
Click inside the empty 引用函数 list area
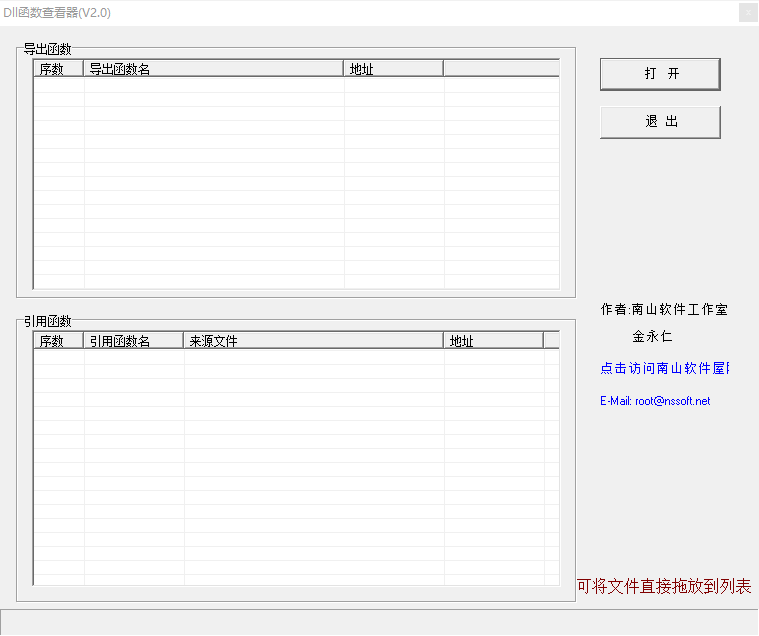click(296, 465)
